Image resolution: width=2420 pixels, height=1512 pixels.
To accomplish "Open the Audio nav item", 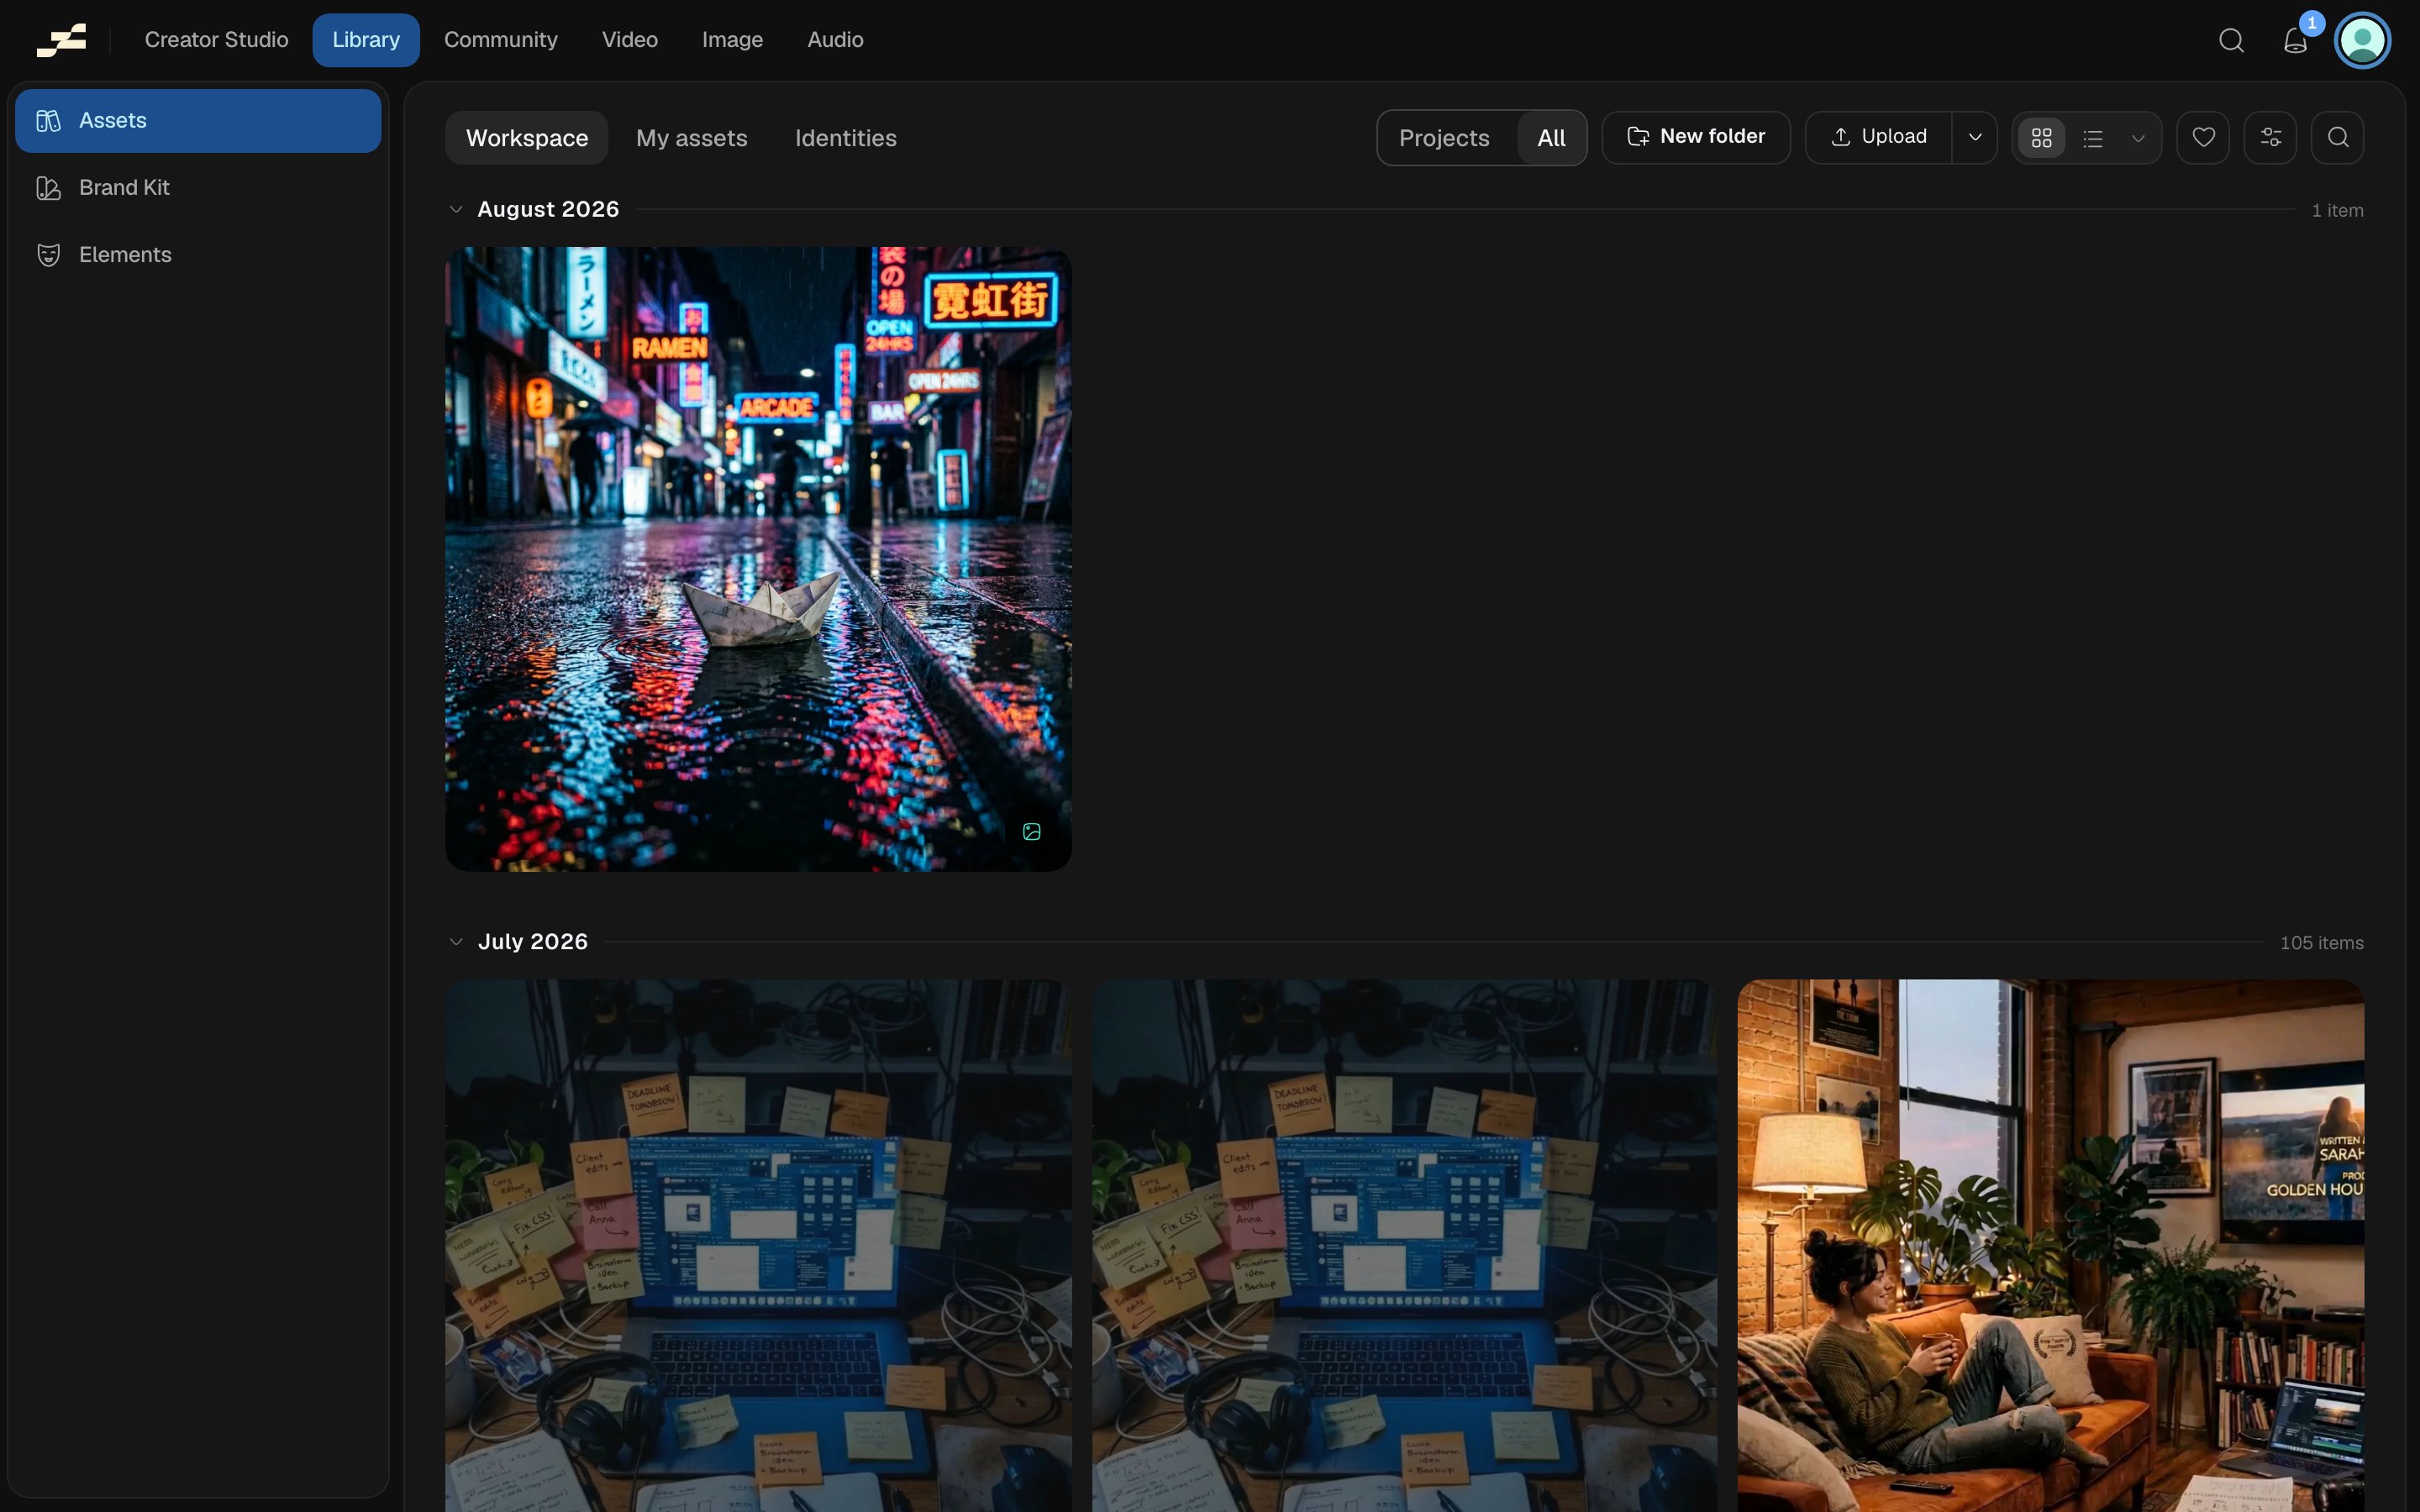I will point(835,40).
